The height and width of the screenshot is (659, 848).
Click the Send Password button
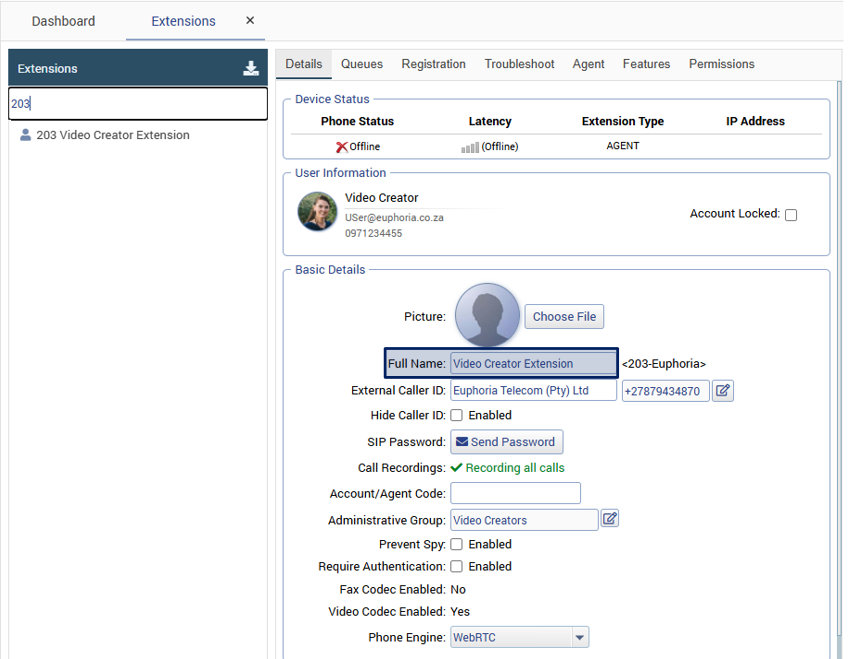(x=506, y=442)
